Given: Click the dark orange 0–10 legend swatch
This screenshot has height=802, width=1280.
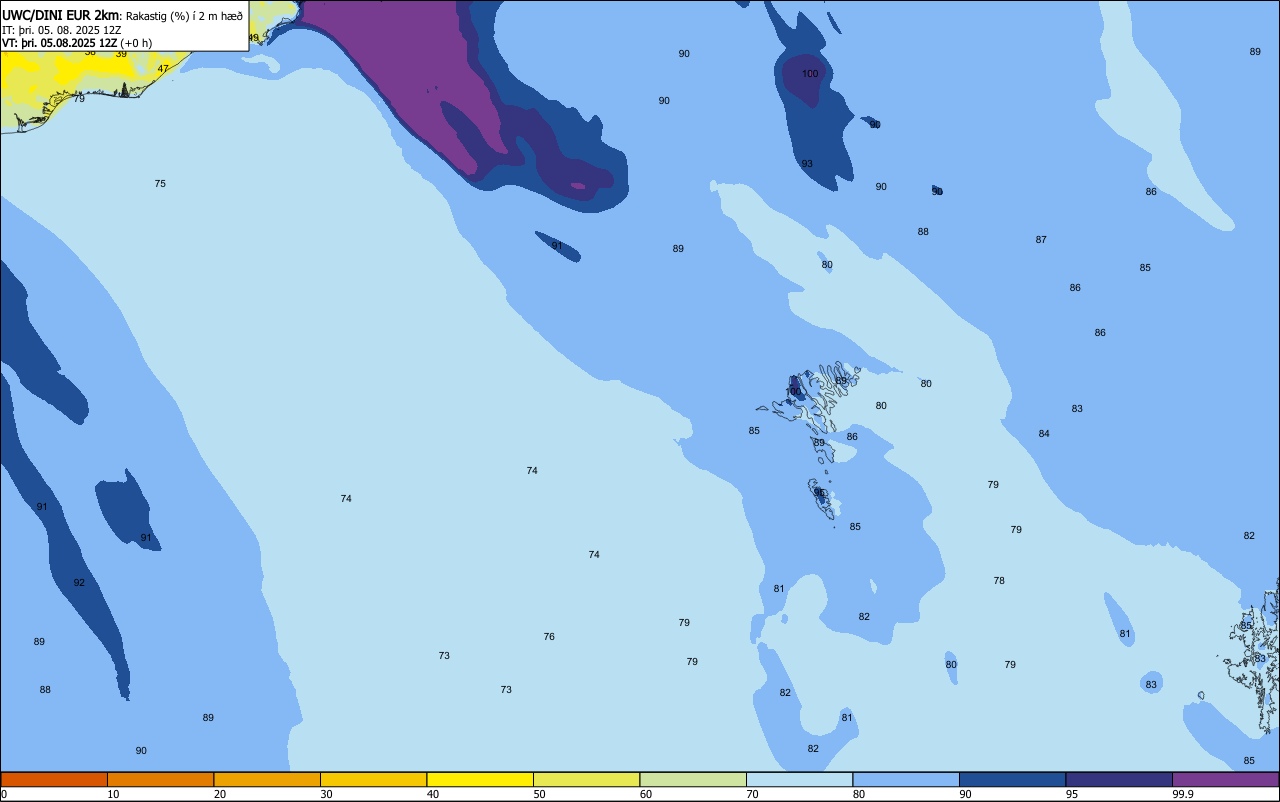Looking at the screenshot, I should (x=54, y=779).
